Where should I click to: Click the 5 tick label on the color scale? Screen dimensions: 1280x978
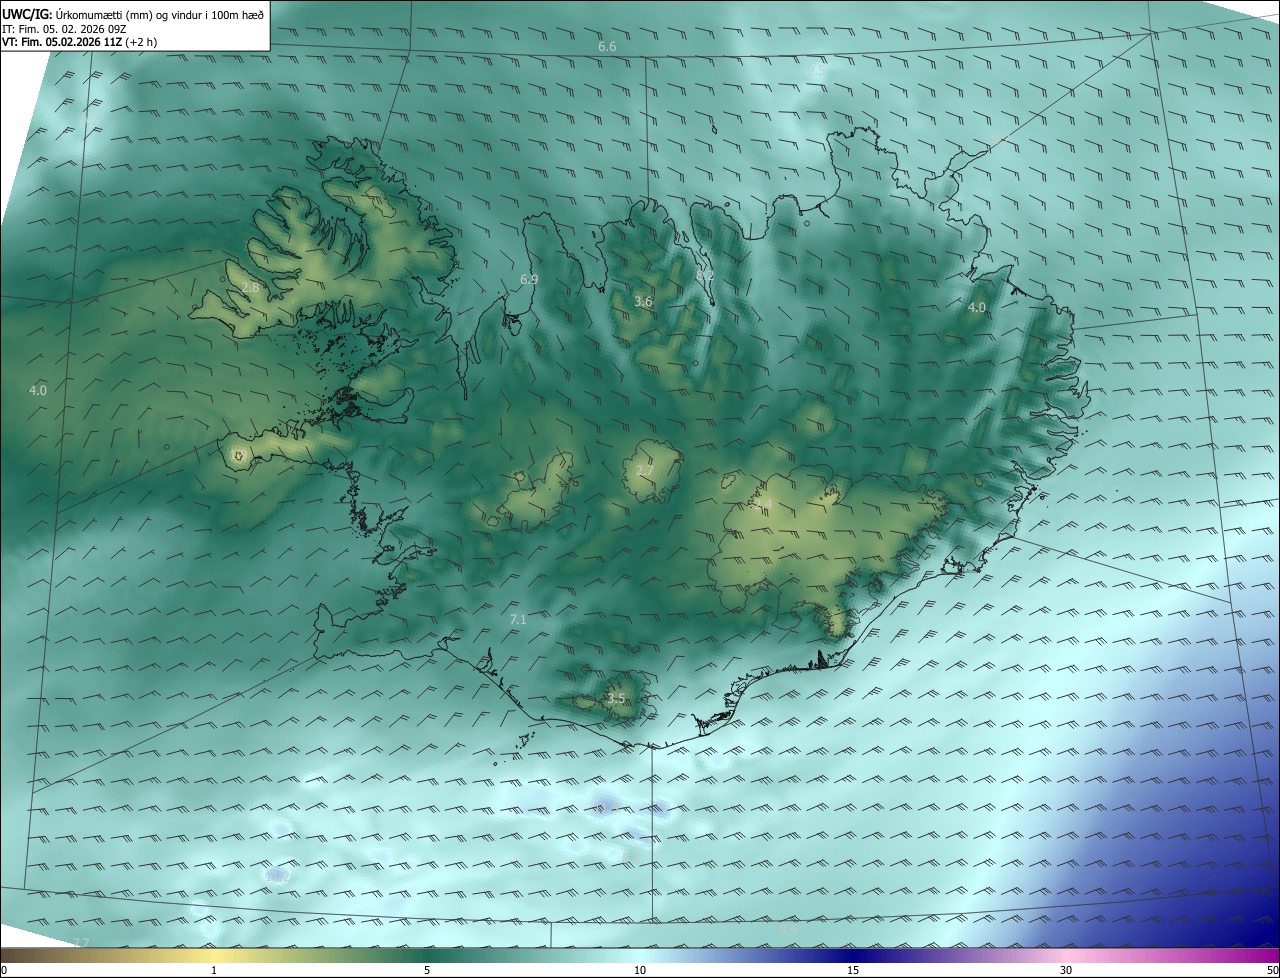click(427, 970)
